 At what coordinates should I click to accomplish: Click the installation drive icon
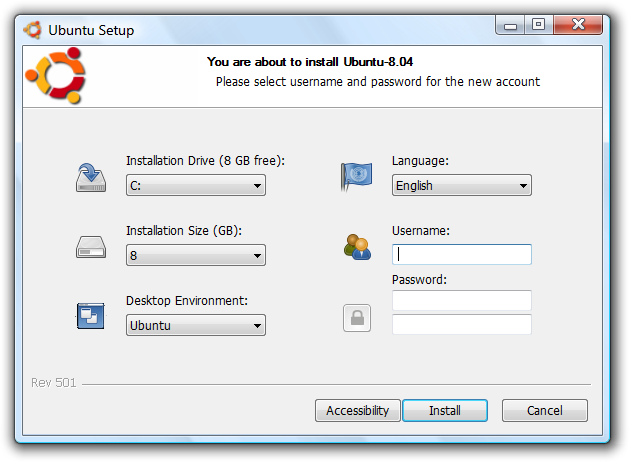pos(91,177)
